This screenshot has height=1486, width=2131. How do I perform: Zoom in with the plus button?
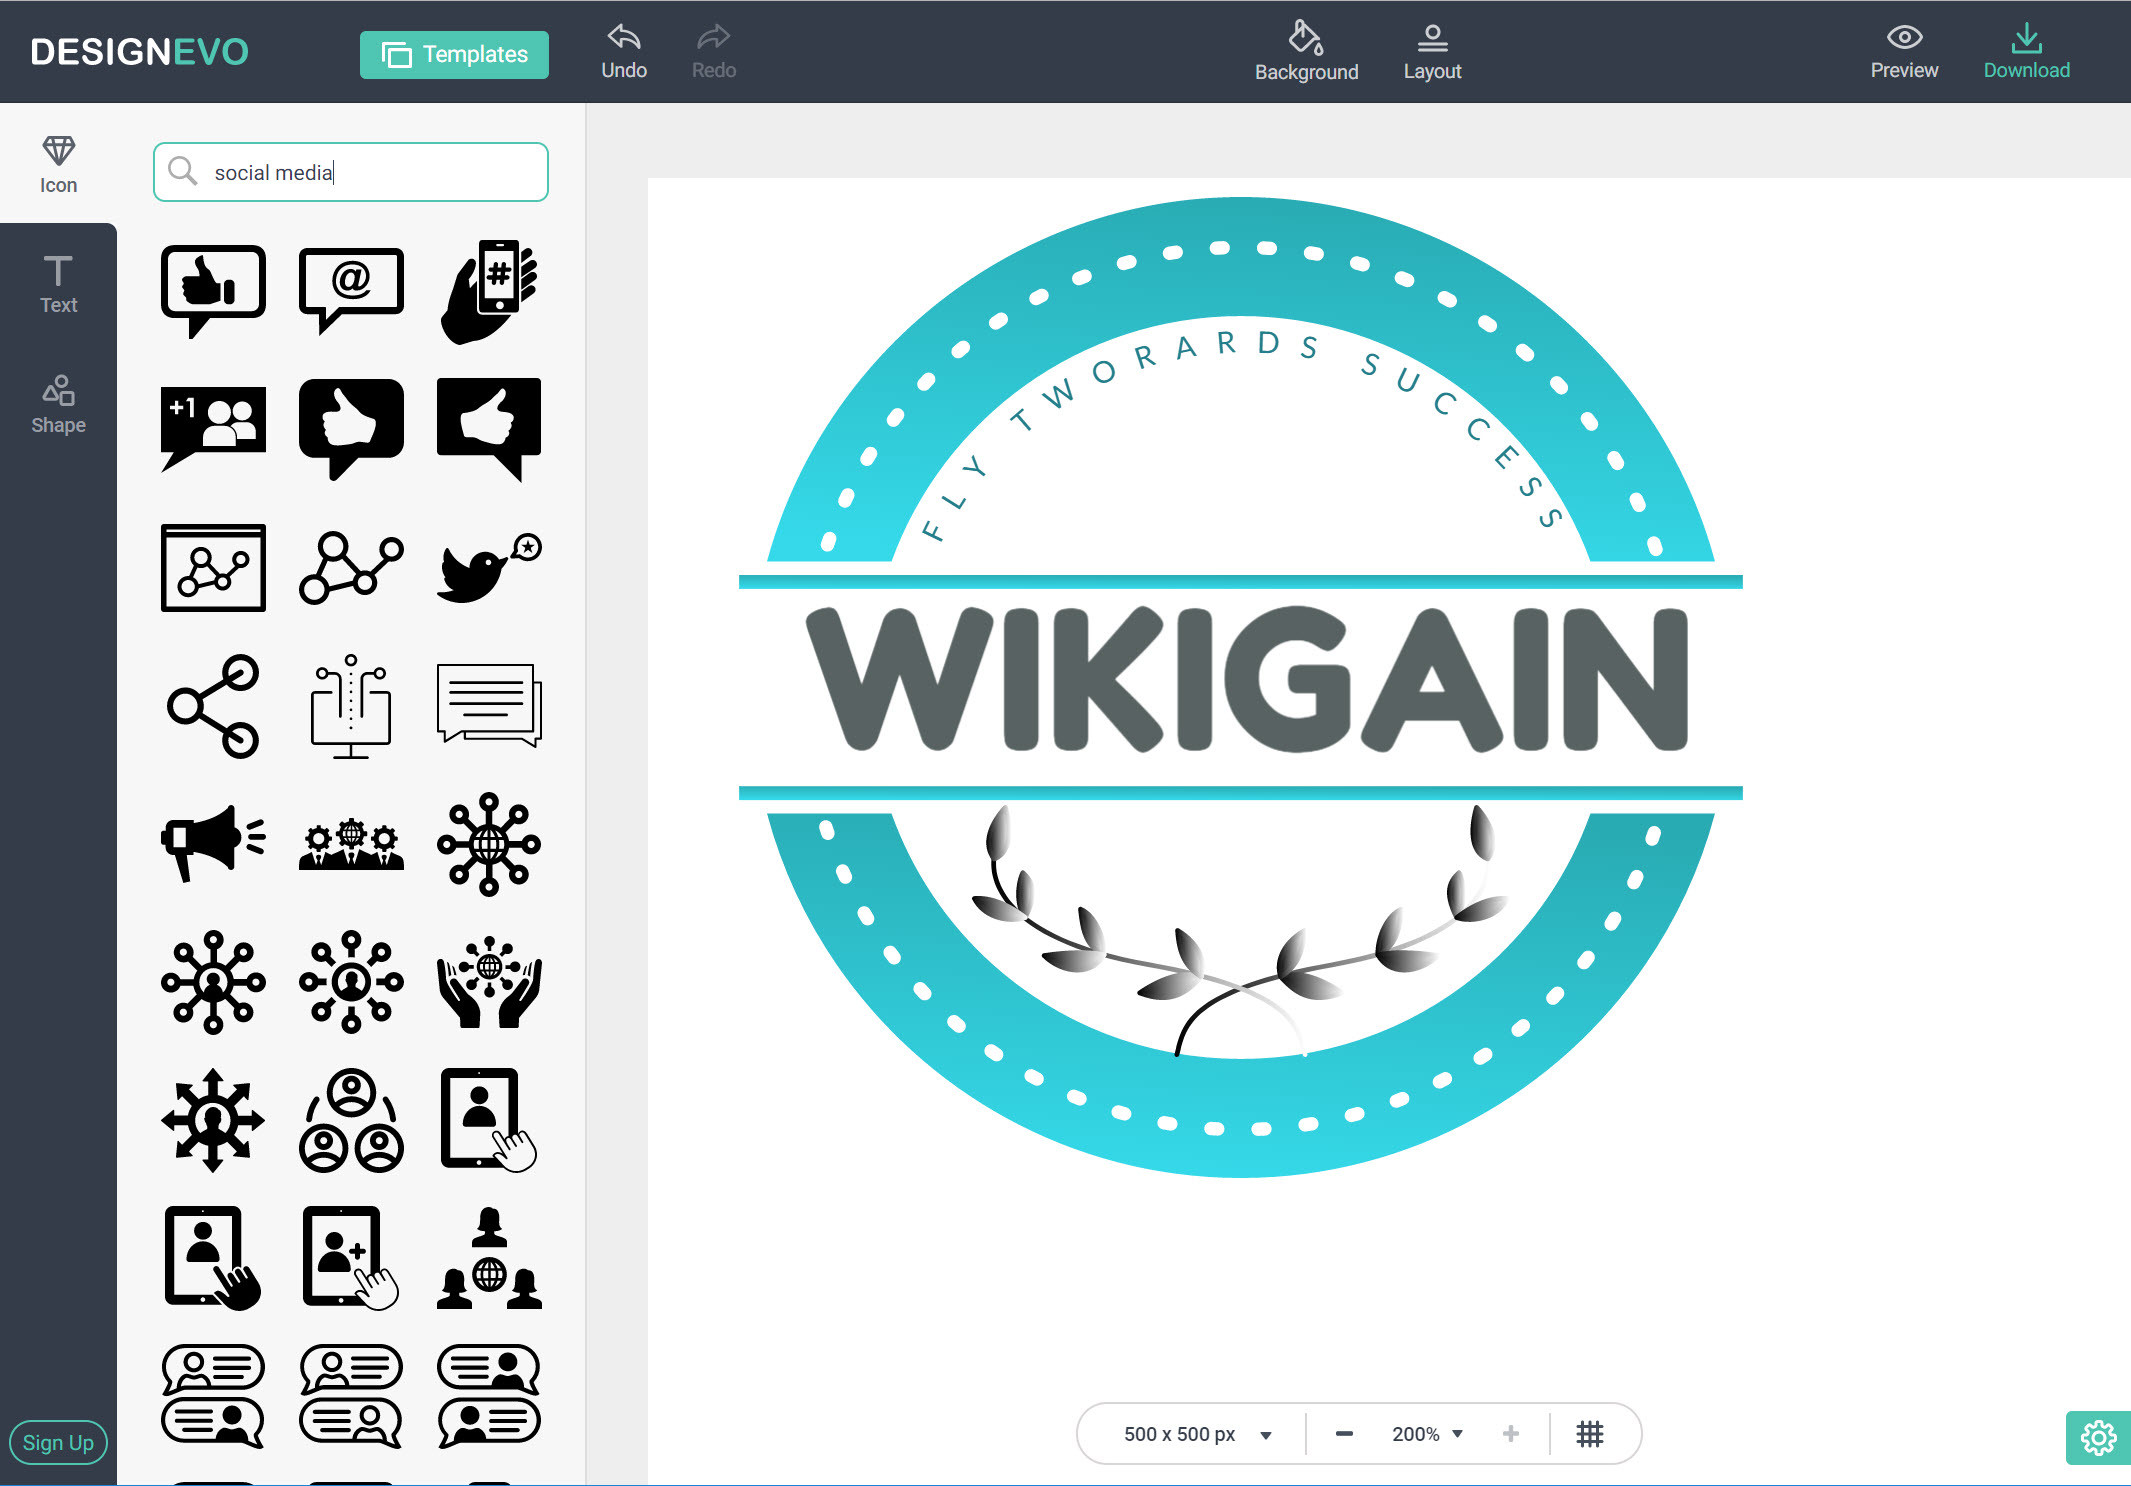pyautogui.click(x=1510, y=1434)
